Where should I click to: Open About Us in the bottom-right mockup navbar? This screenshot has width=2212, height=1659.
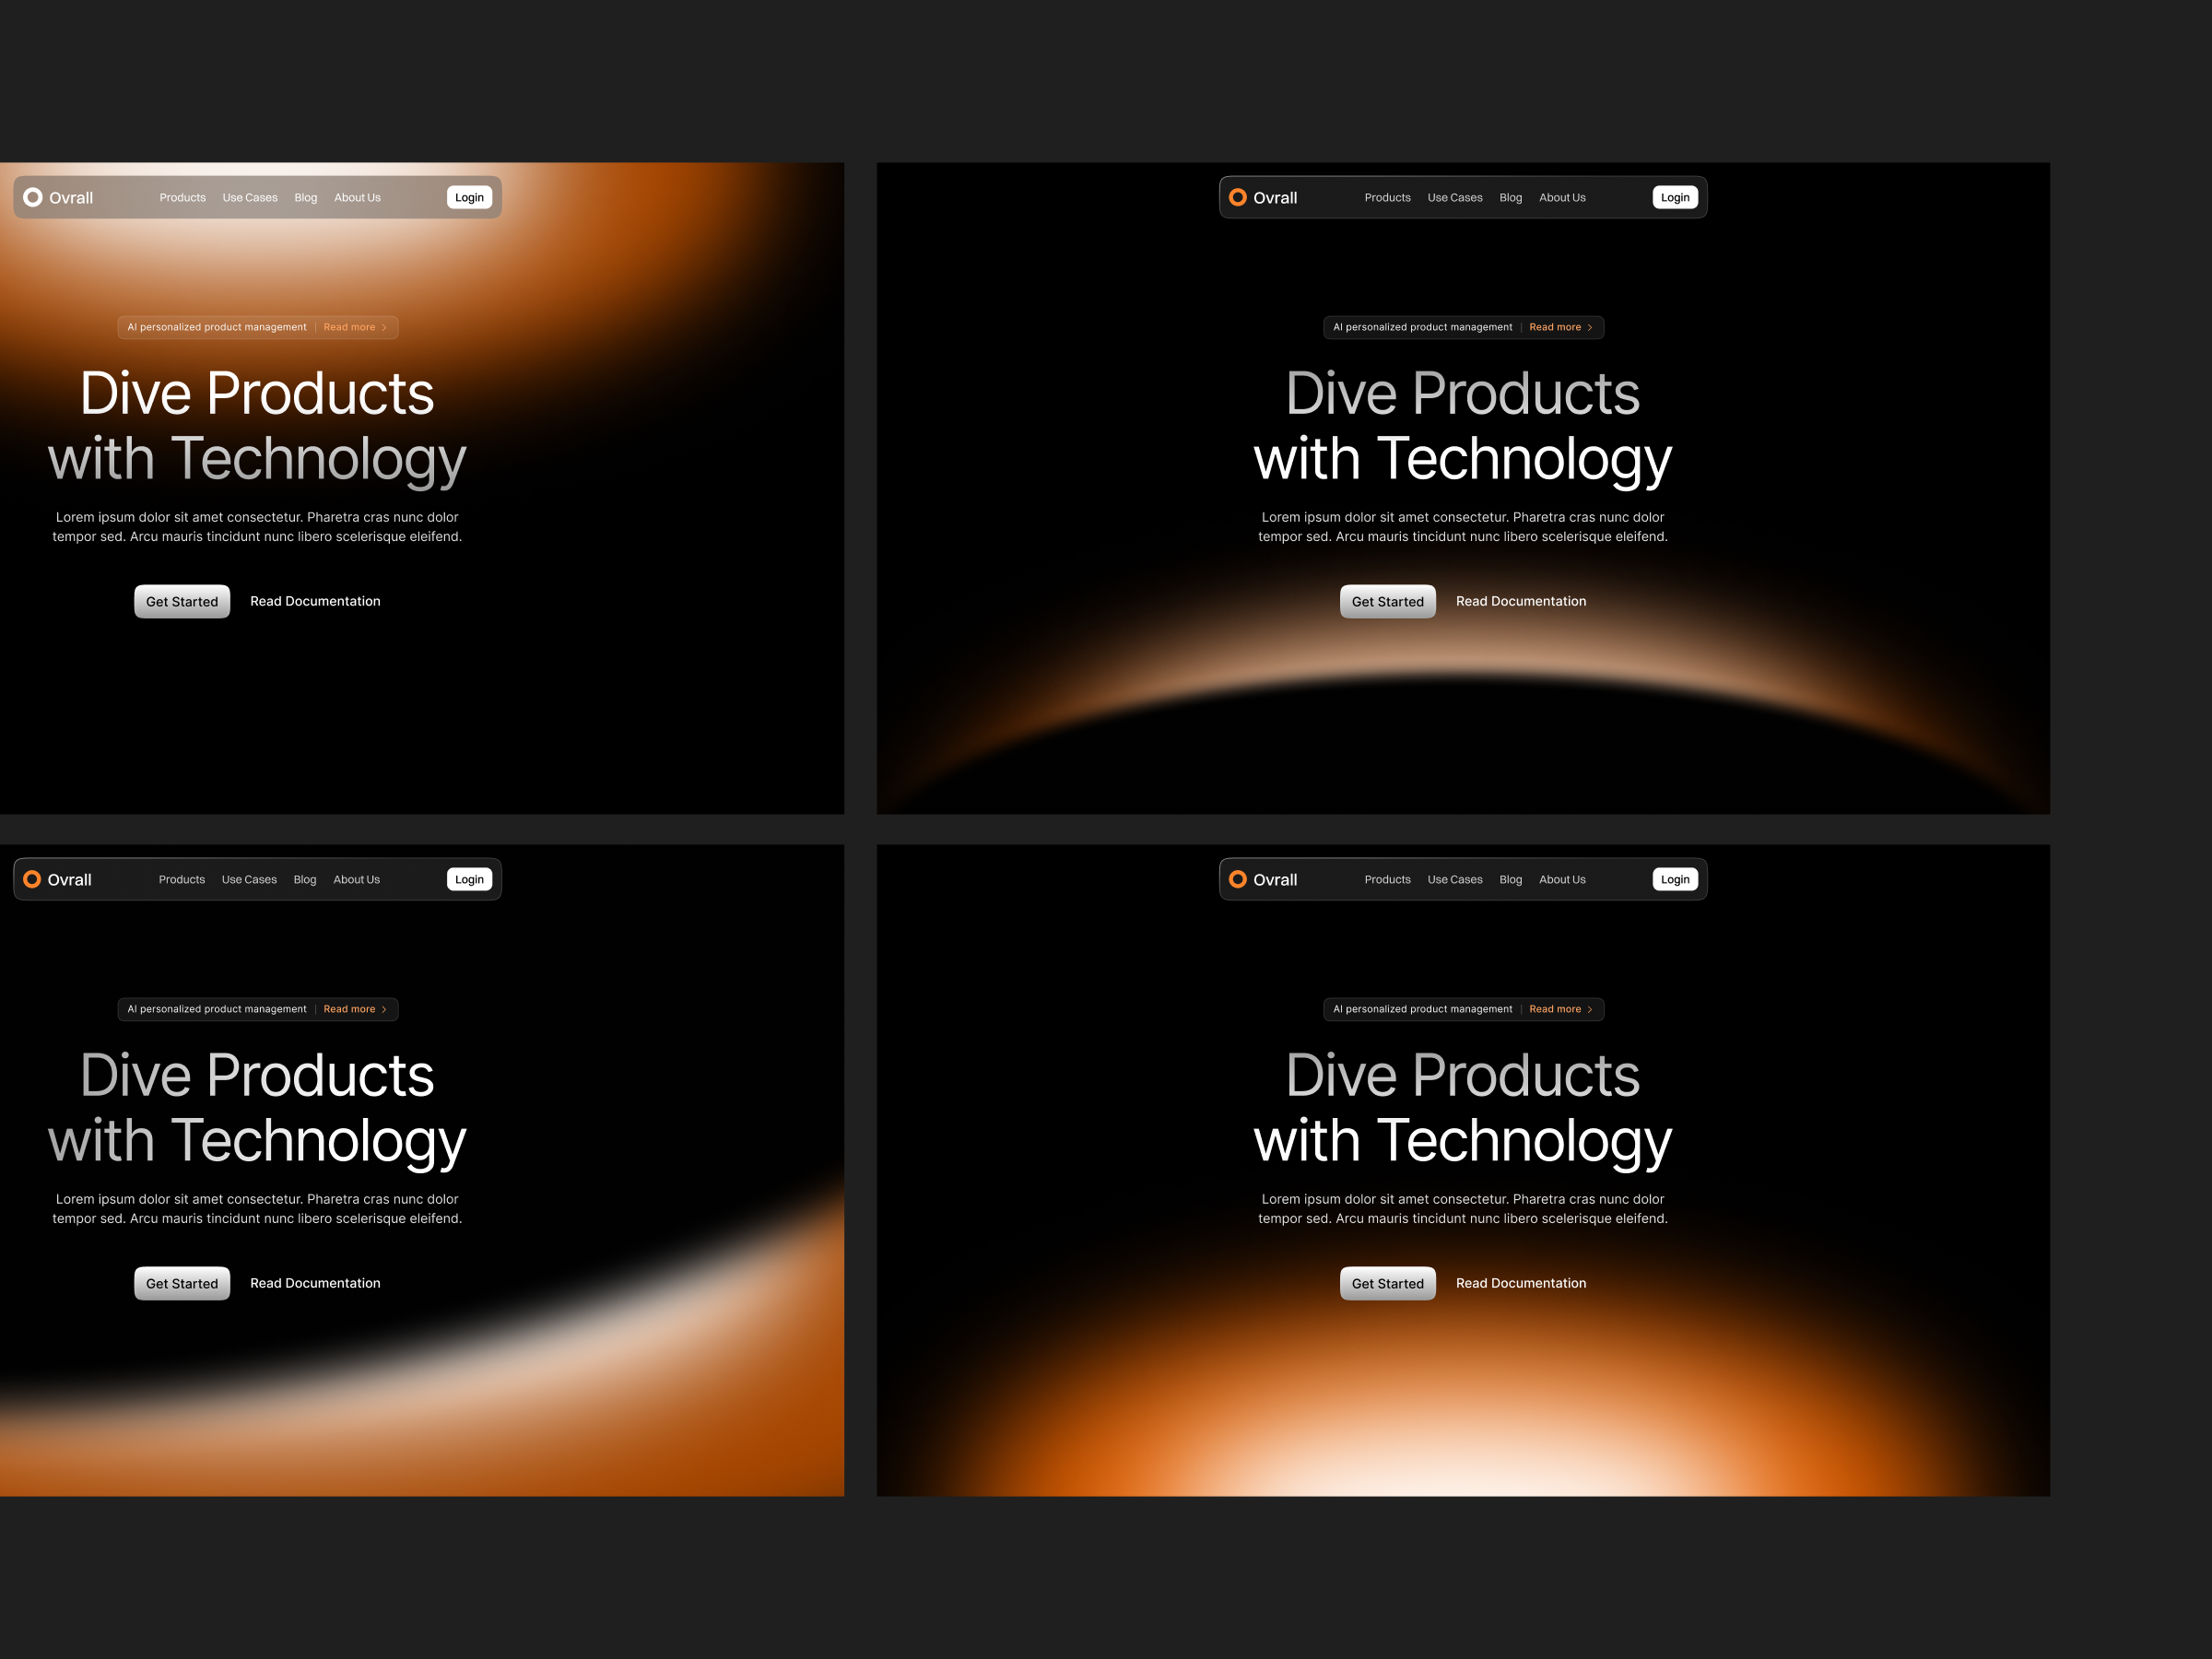(1562, 880)
